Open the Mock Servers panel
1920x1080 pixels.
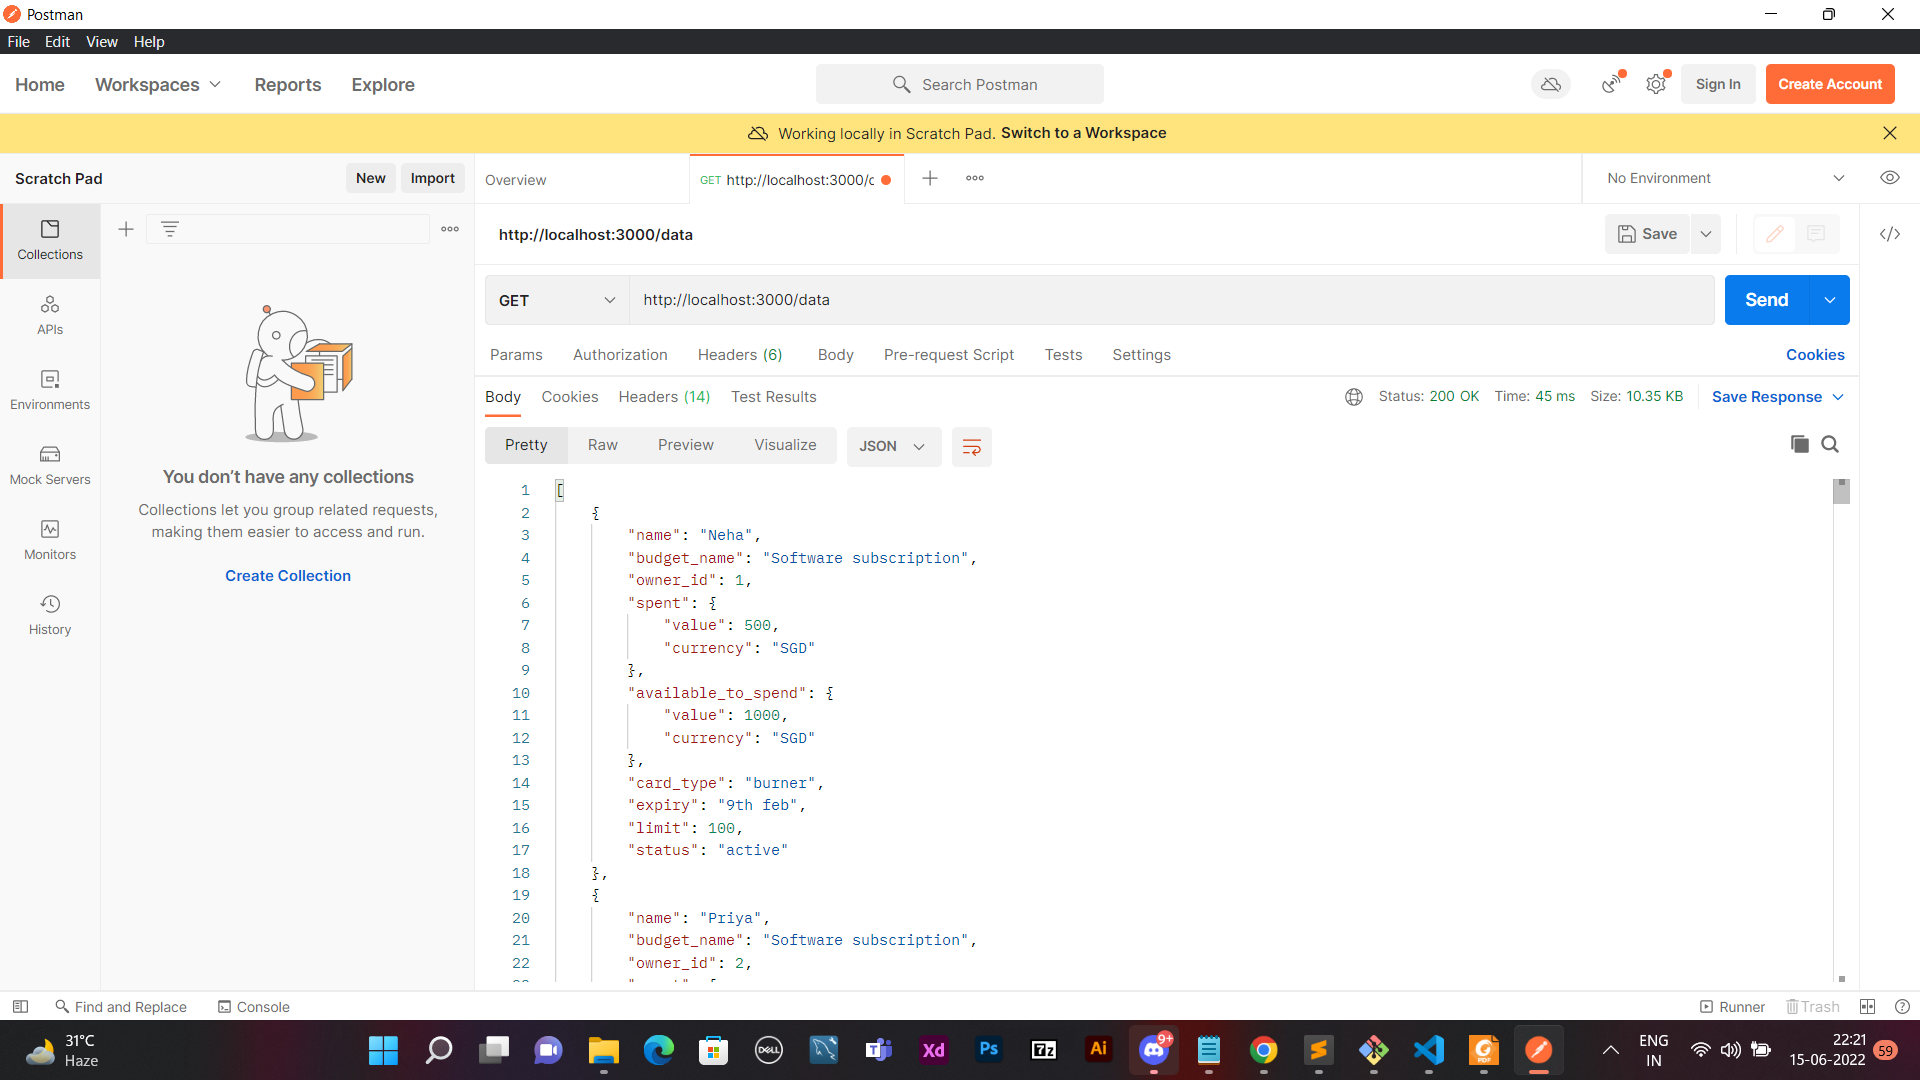pos(50,465)
